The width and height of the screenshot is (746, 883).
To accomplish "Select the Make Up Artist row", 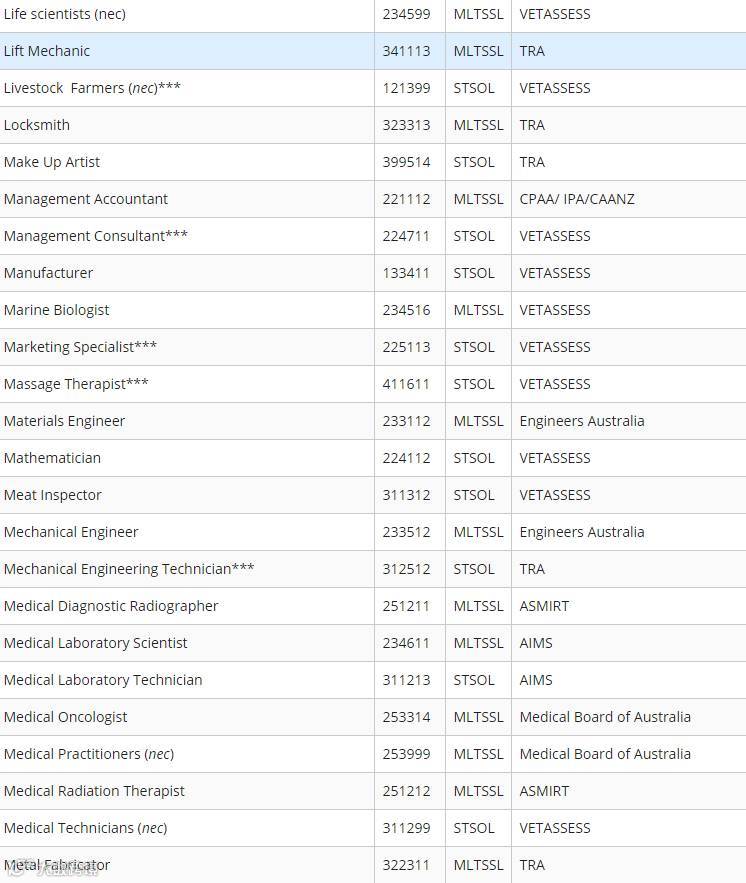I will (x=373, y=162).
